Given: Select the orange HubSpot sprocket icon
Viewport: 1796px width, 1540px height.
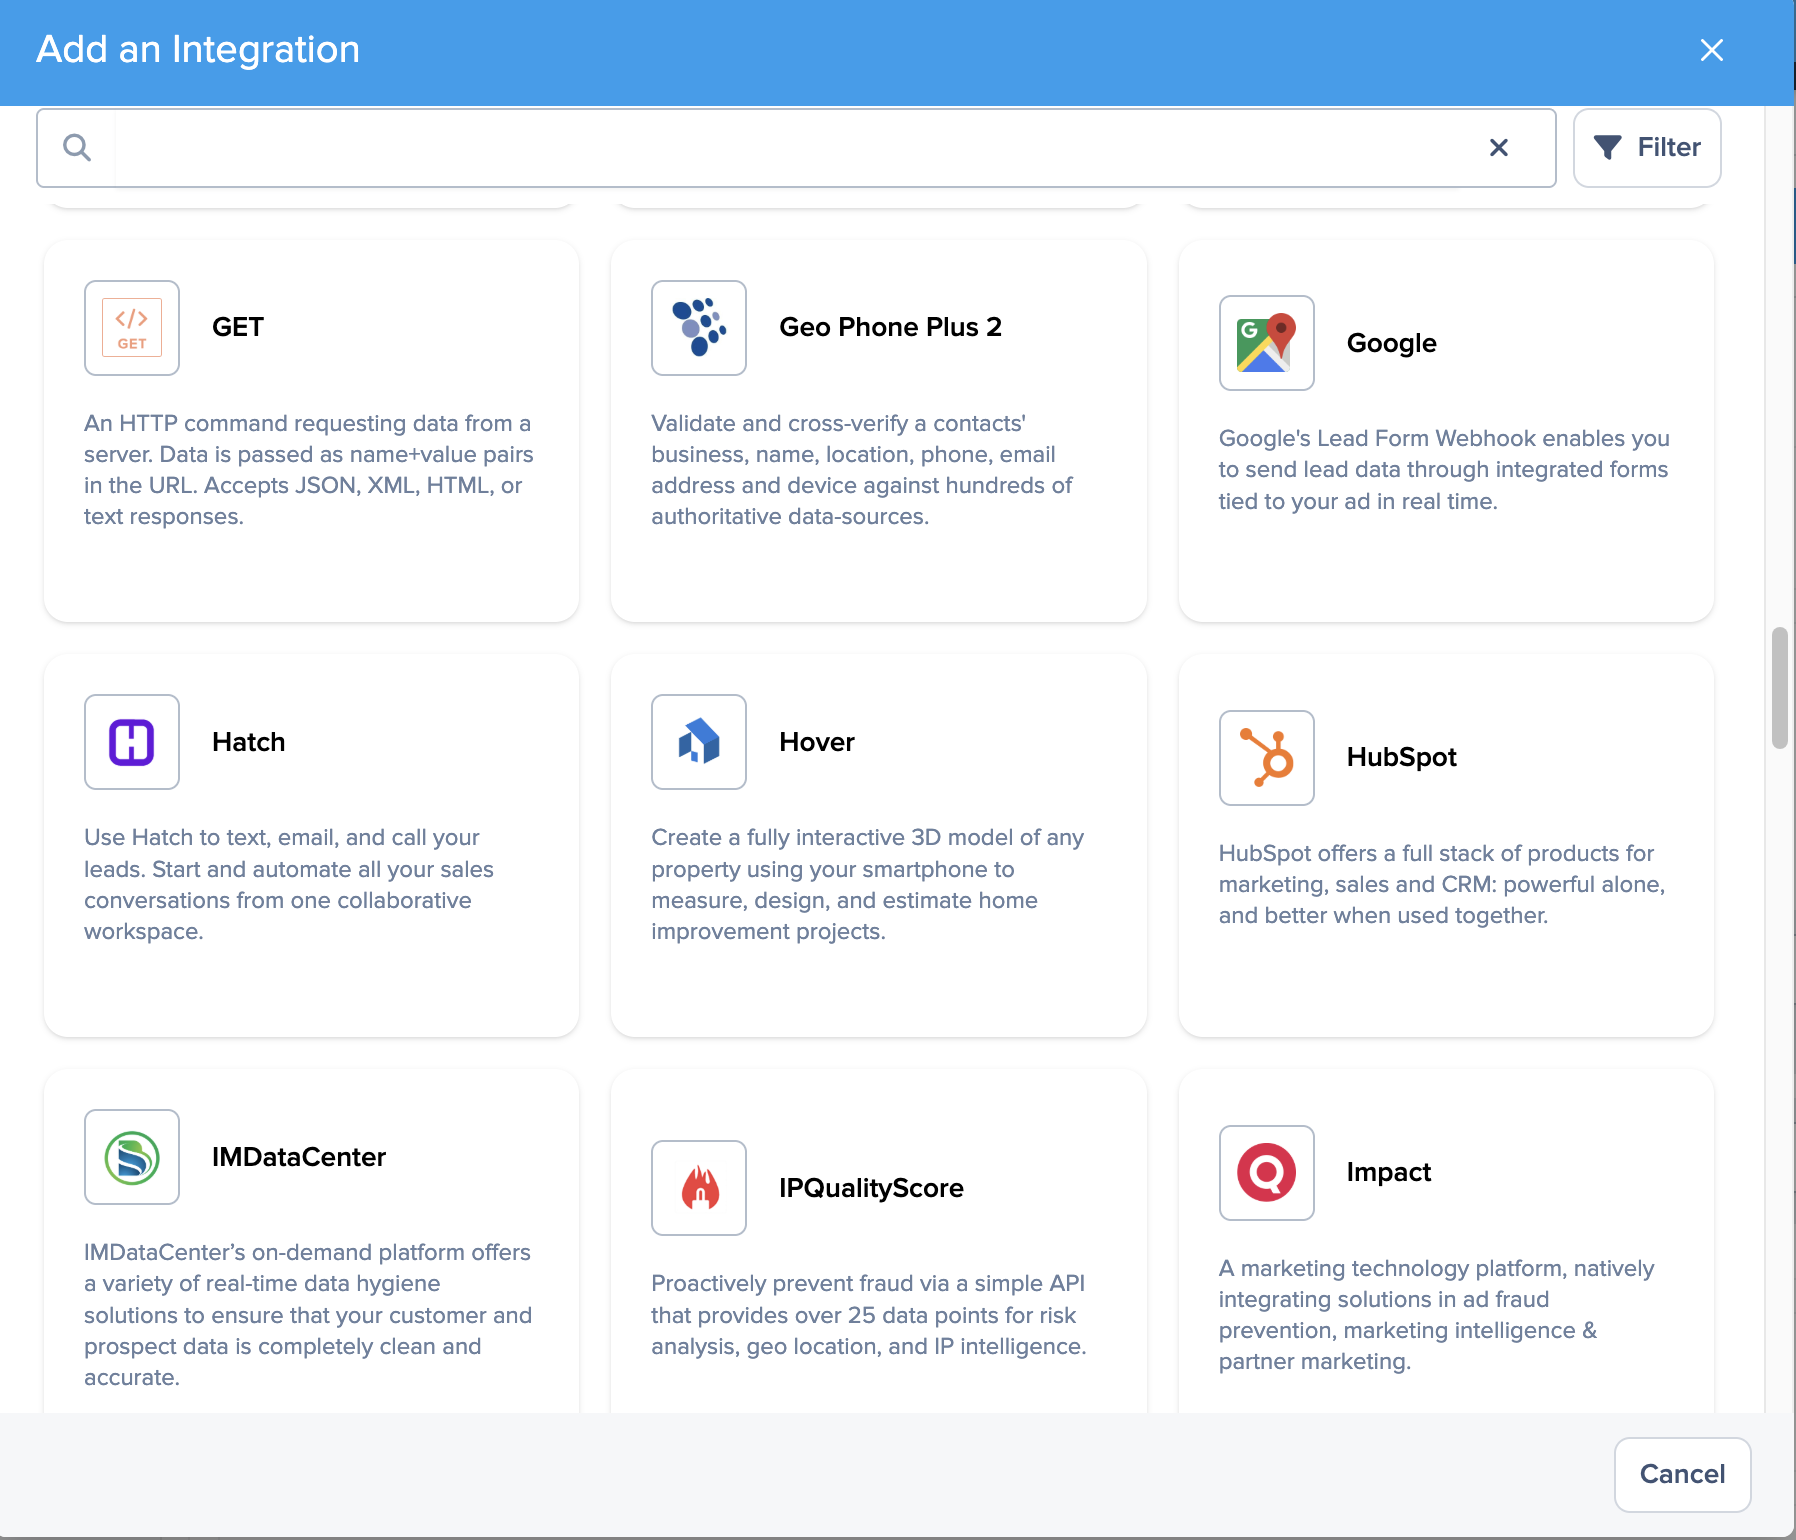Looking at the screenshot, I should [1266, 758].
